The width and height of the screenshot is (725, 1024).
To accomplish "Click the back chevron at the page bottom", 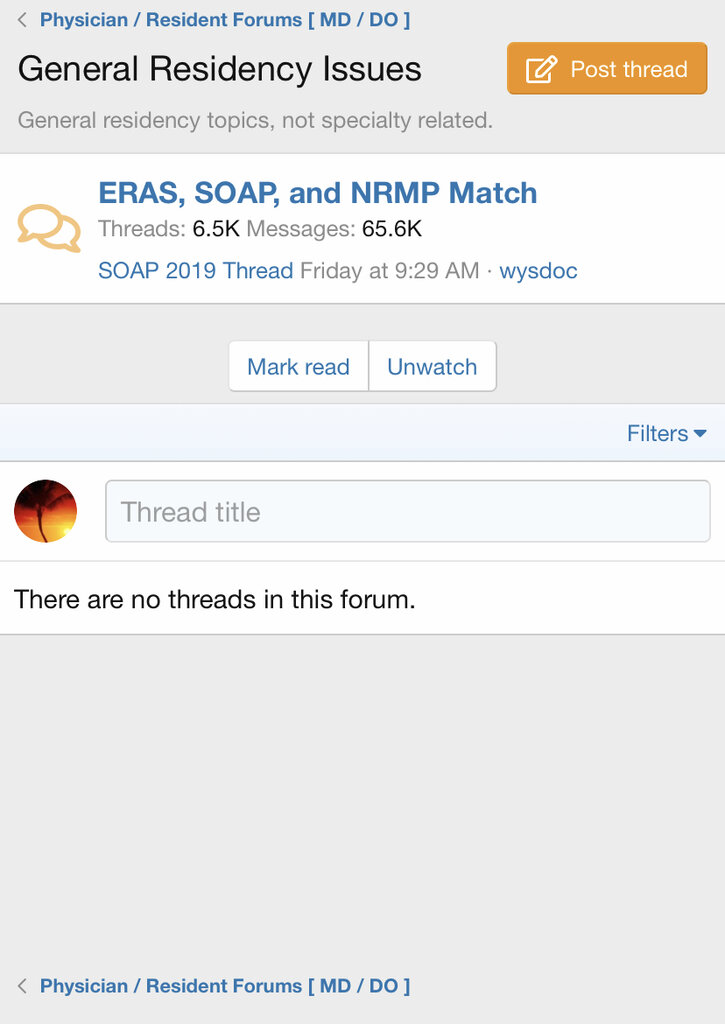I will point(22,986).
